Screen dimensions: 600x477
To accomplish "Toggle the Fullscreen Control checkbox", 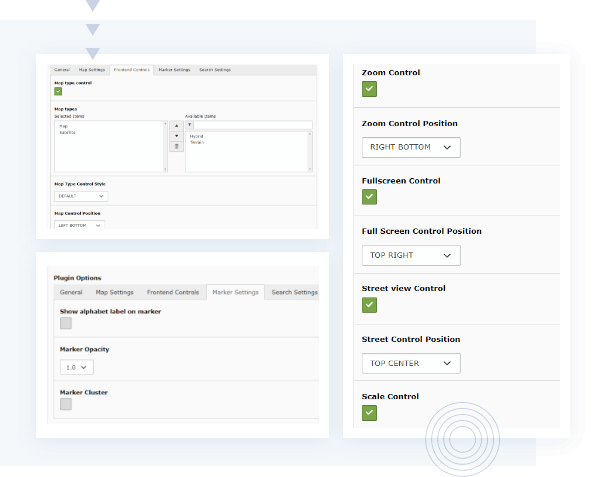I will click(369, 197).
